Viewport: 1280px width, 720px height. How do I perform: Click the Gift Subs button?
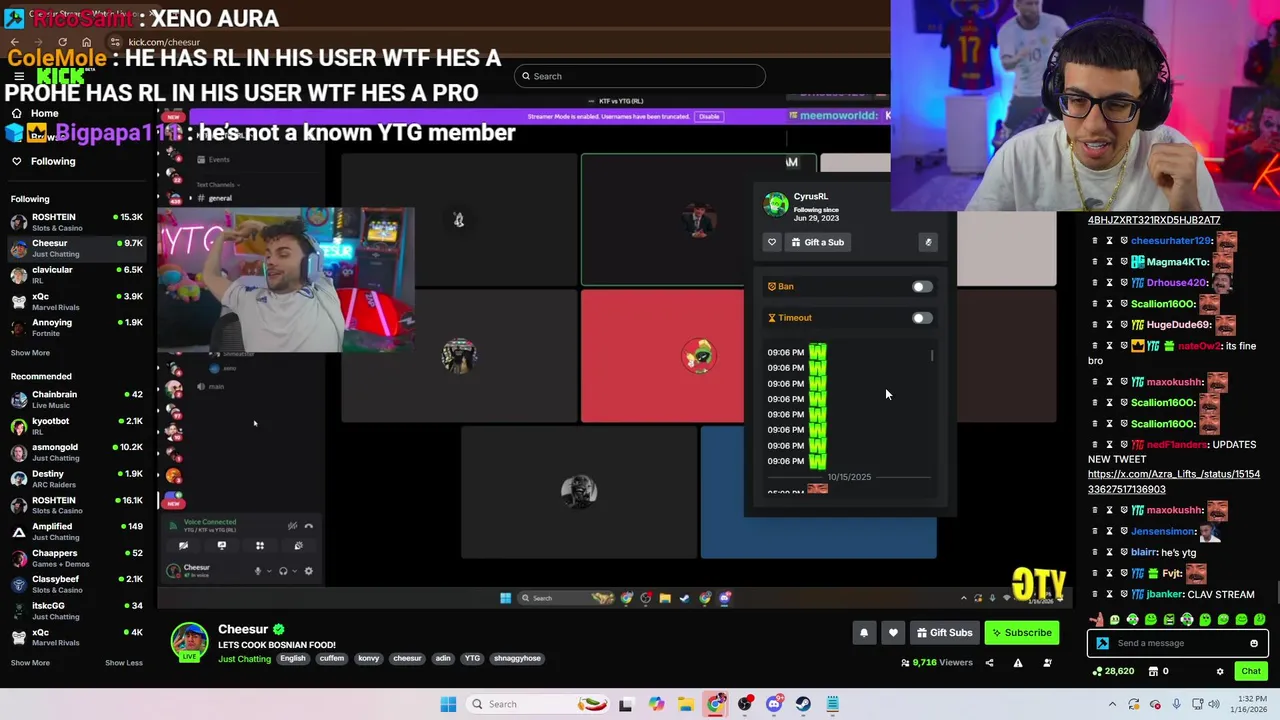tap(945, 632)
